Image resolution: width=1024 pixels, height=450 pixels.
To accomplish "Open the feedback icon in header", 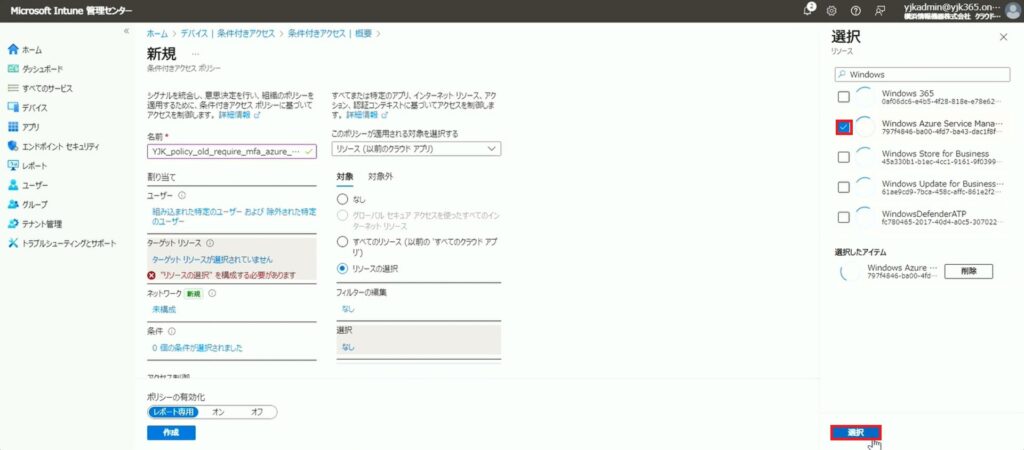I will click(x=880, y=10).
